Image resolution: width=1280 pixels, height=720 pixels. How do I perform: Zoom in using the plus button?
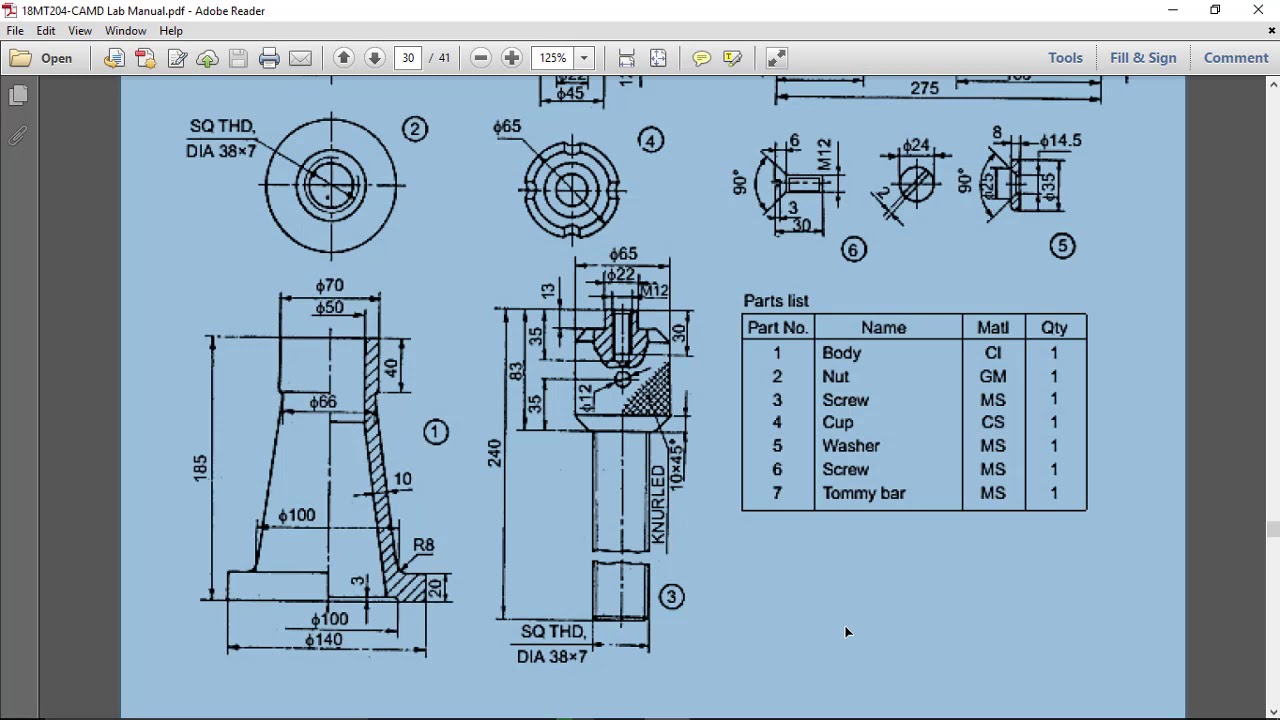(512, 58)
